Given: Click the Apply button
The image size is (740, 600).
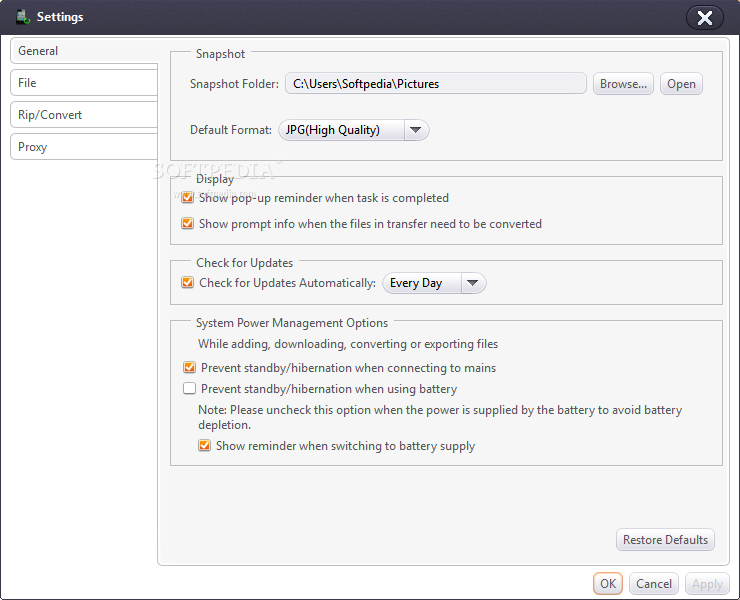Looking at the screenshot, I should point(707,584).
